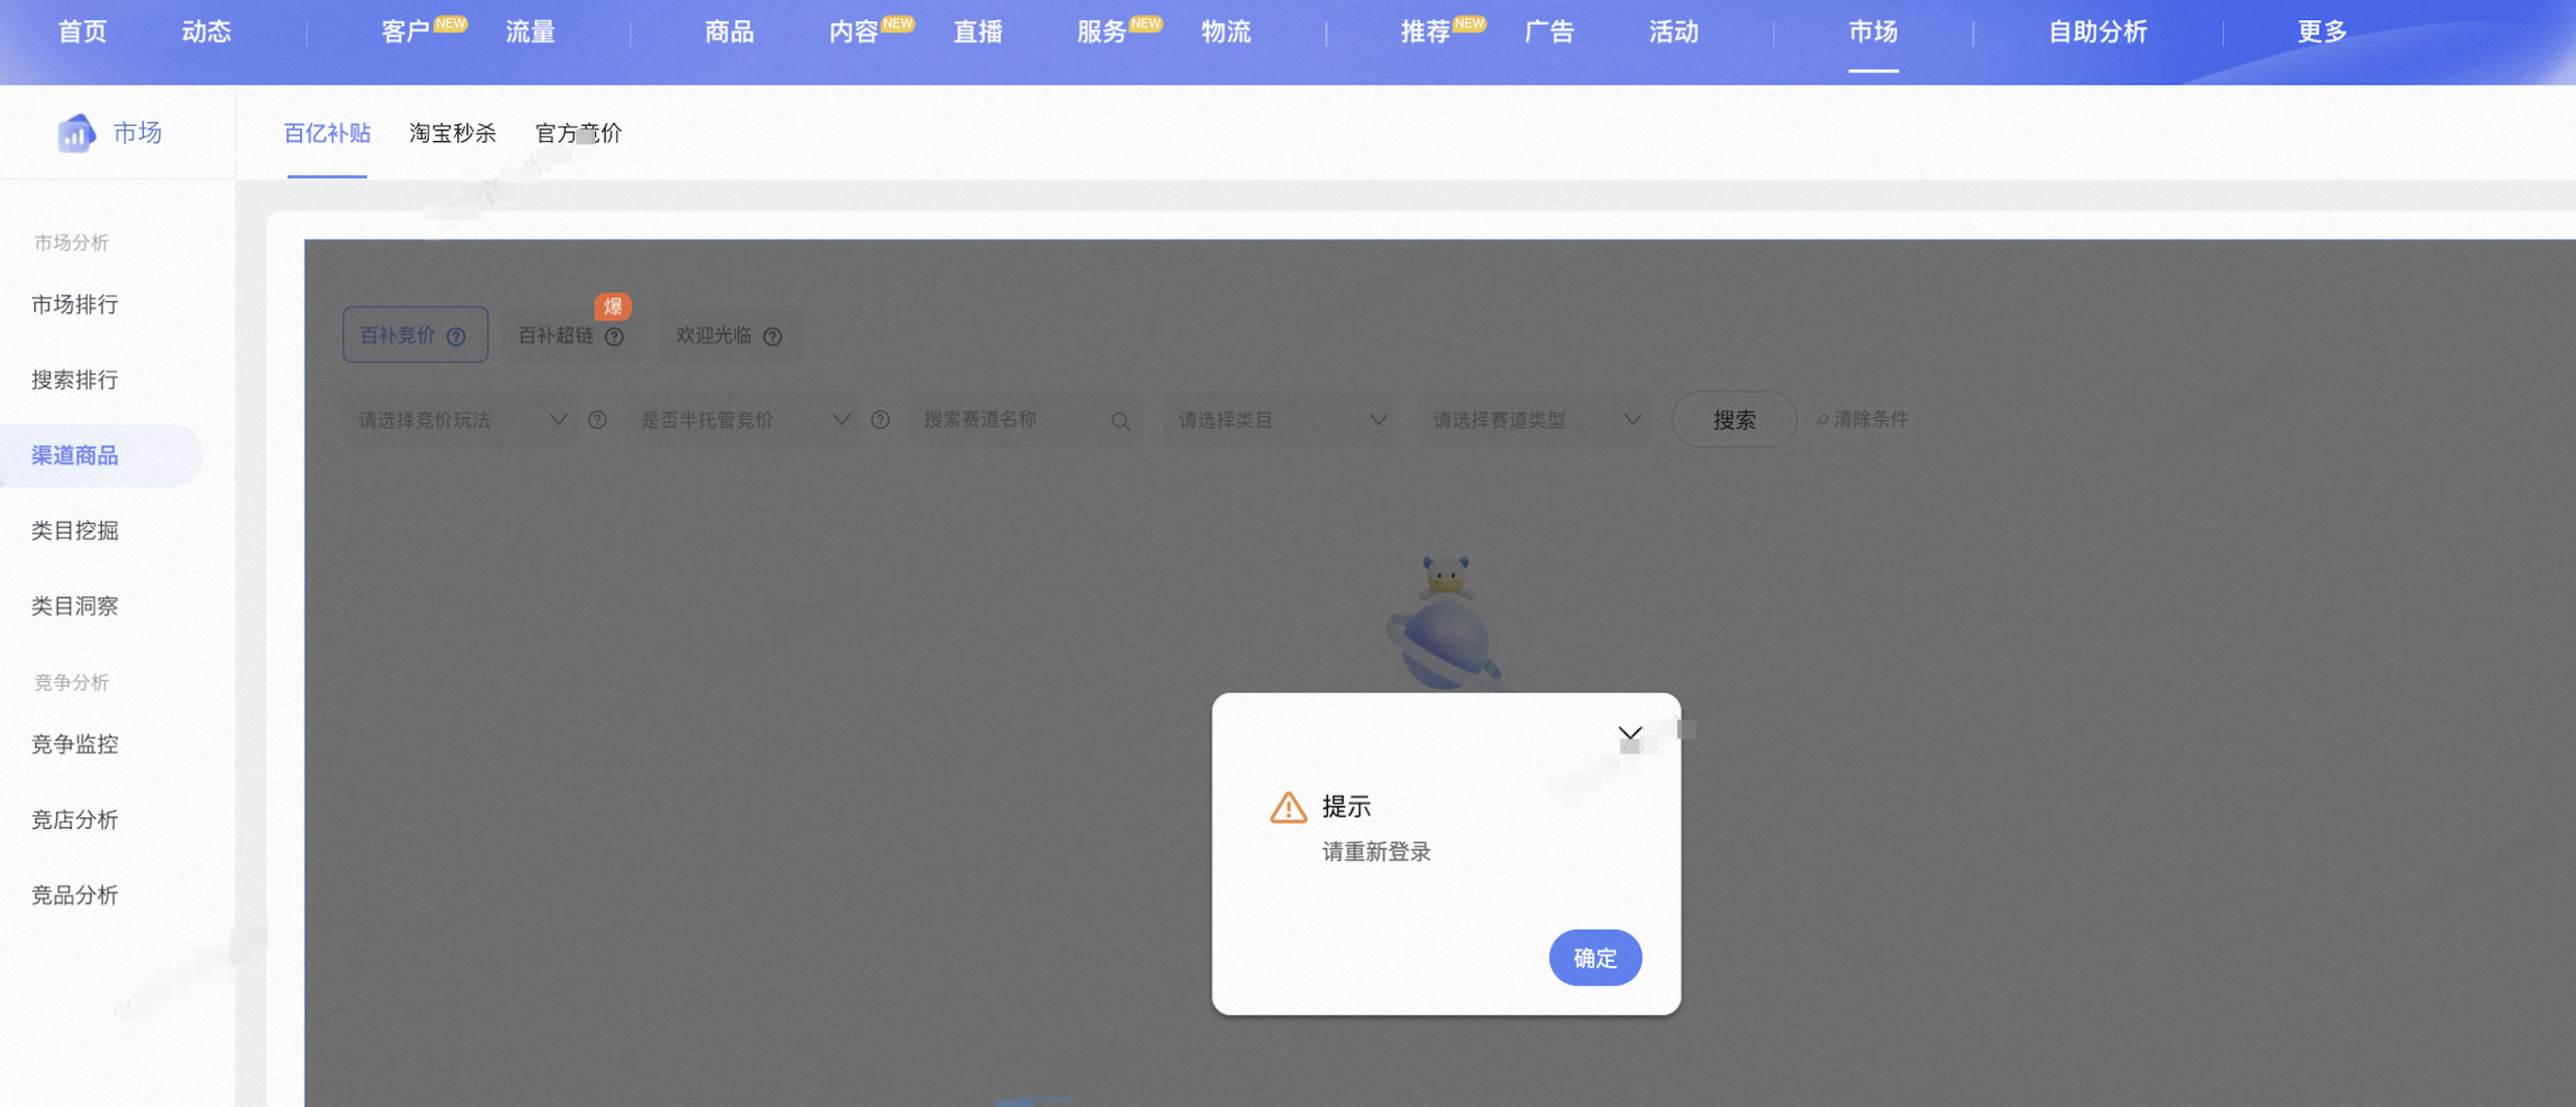The height and width of the screenshot is (1107, 2576).
Task: Click the 市场 logo icon in the sidebar header
Action: 76,133
